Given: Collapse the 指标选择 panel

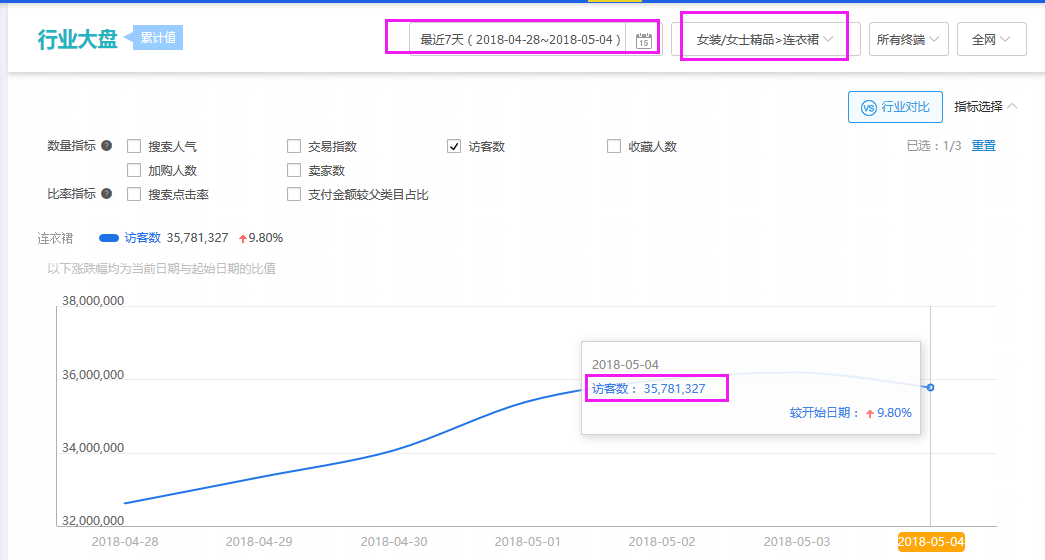Looking at the screenshot, I should click(x=986, y=107).
